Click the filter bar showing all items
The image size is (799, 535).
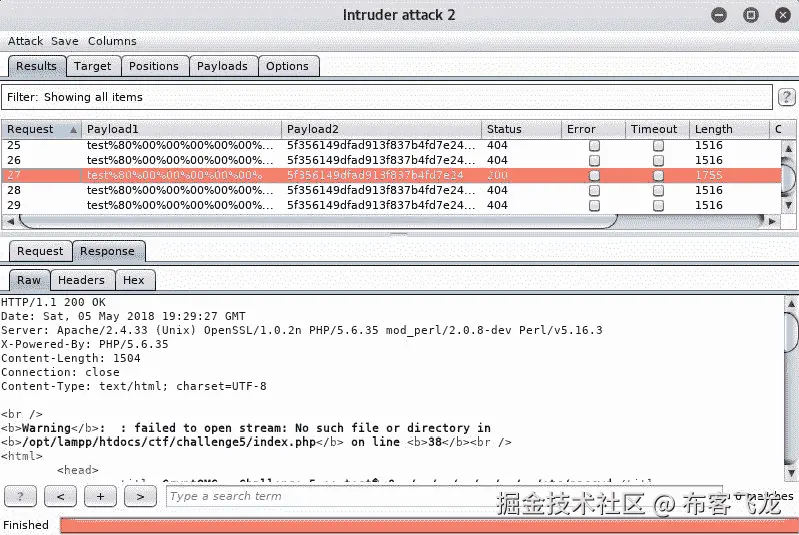(387, 97)
